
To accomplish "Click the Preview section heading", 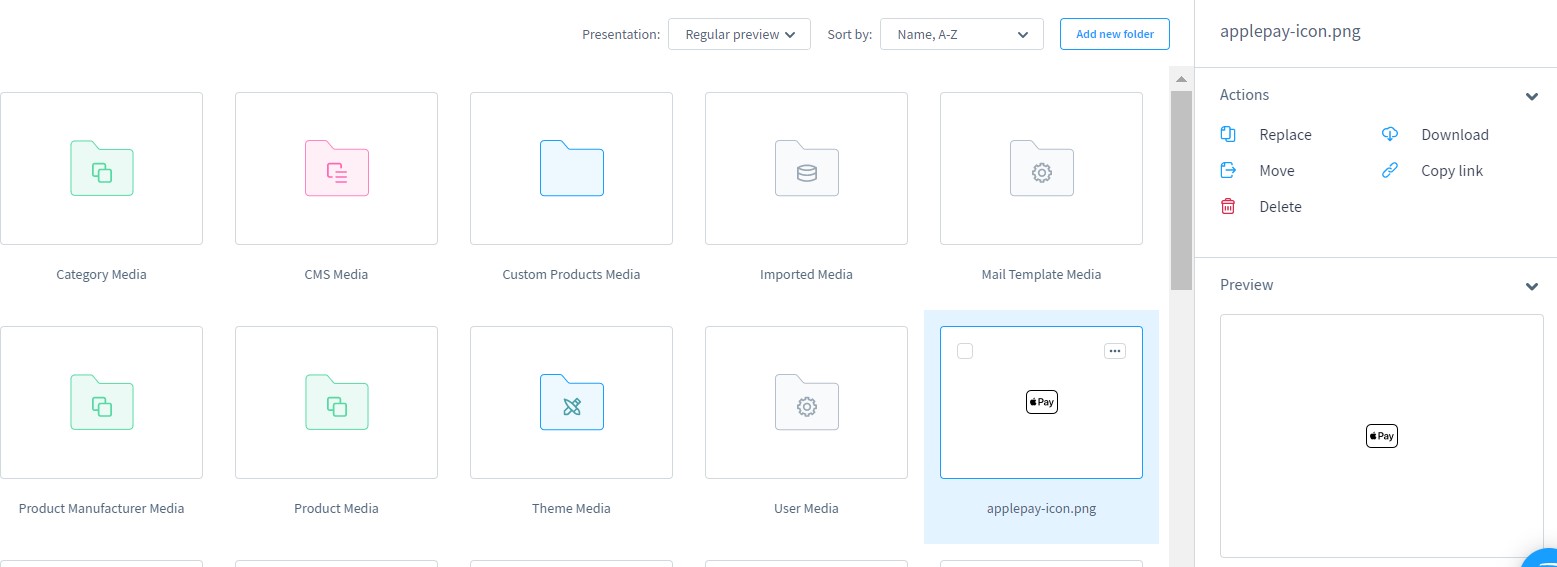I will point(1246,285).
